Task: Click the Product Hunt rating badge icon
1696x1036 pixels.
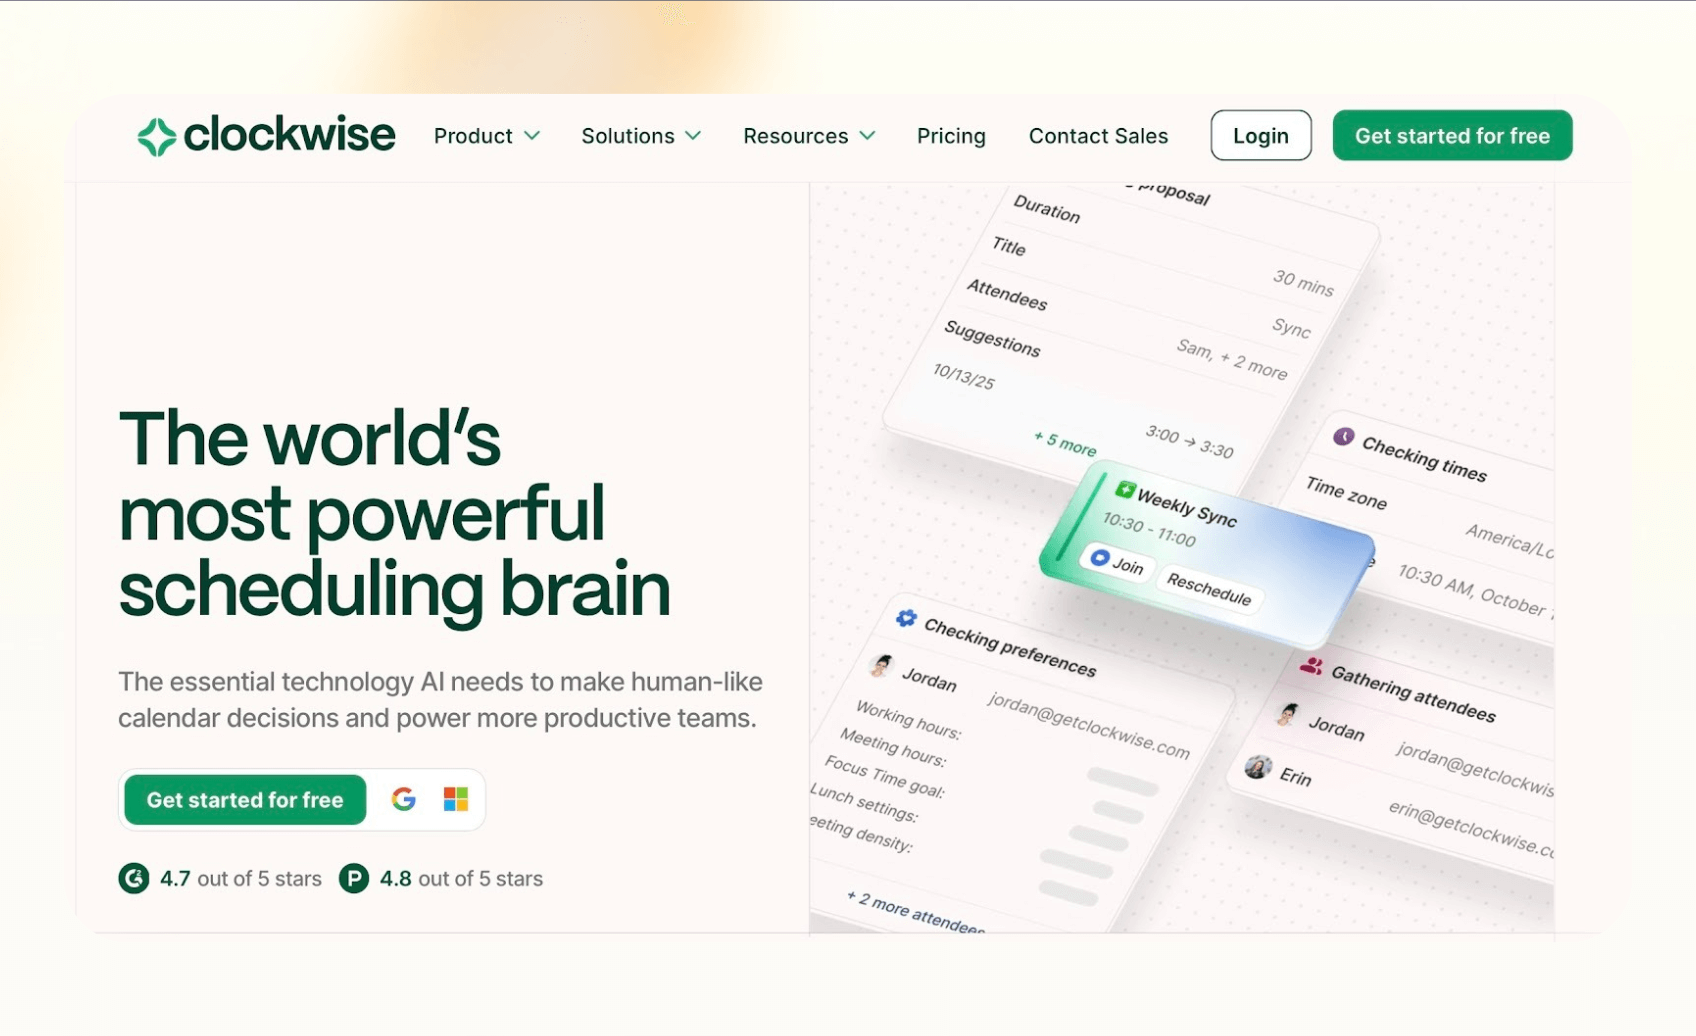Action: [354, 879]
